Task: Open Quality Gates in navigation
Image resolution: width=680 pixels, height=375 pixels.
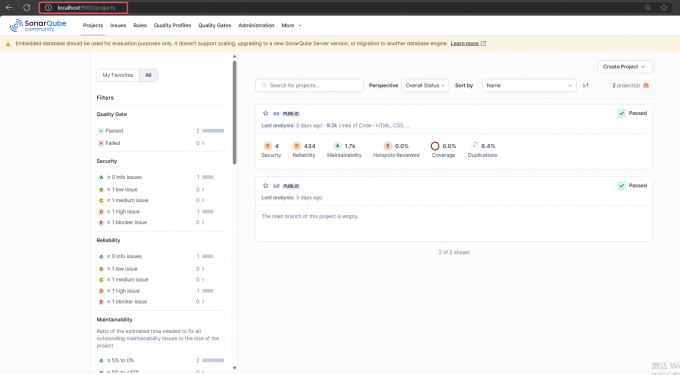Action: pos(215,26)
